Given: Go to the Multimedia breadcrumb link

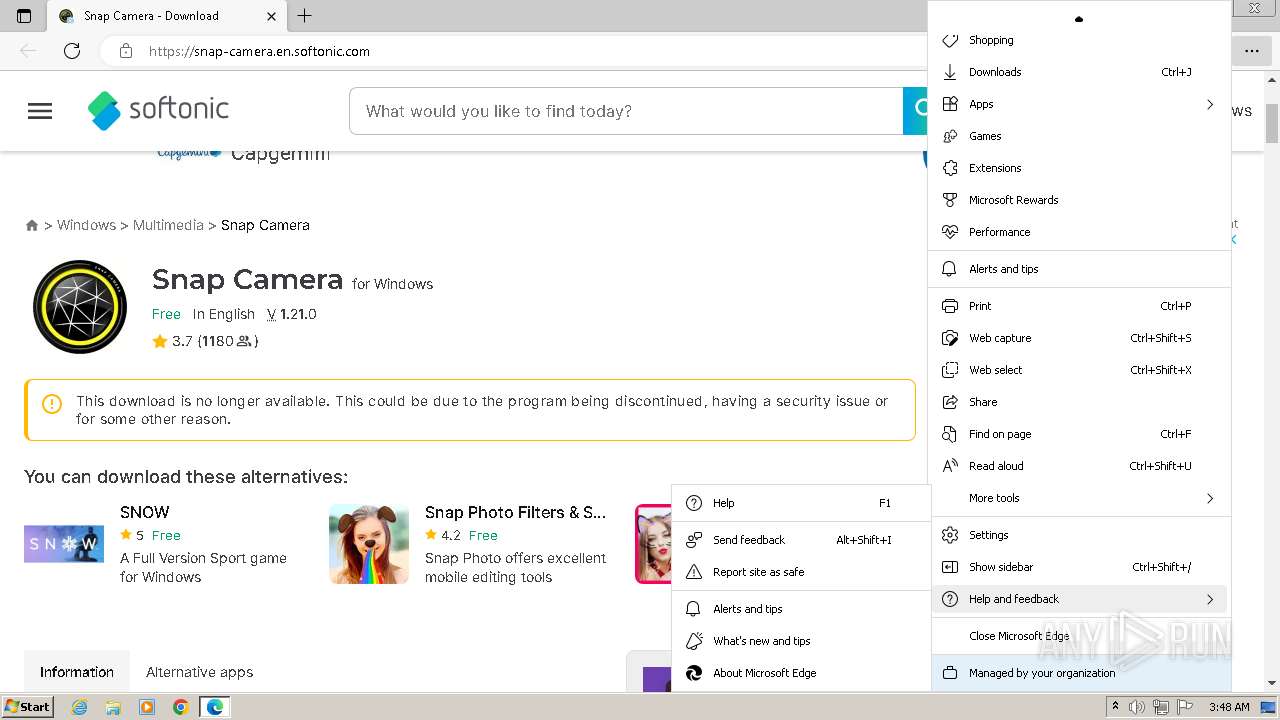Looking at the screenshot, I should tap(168, 225).
